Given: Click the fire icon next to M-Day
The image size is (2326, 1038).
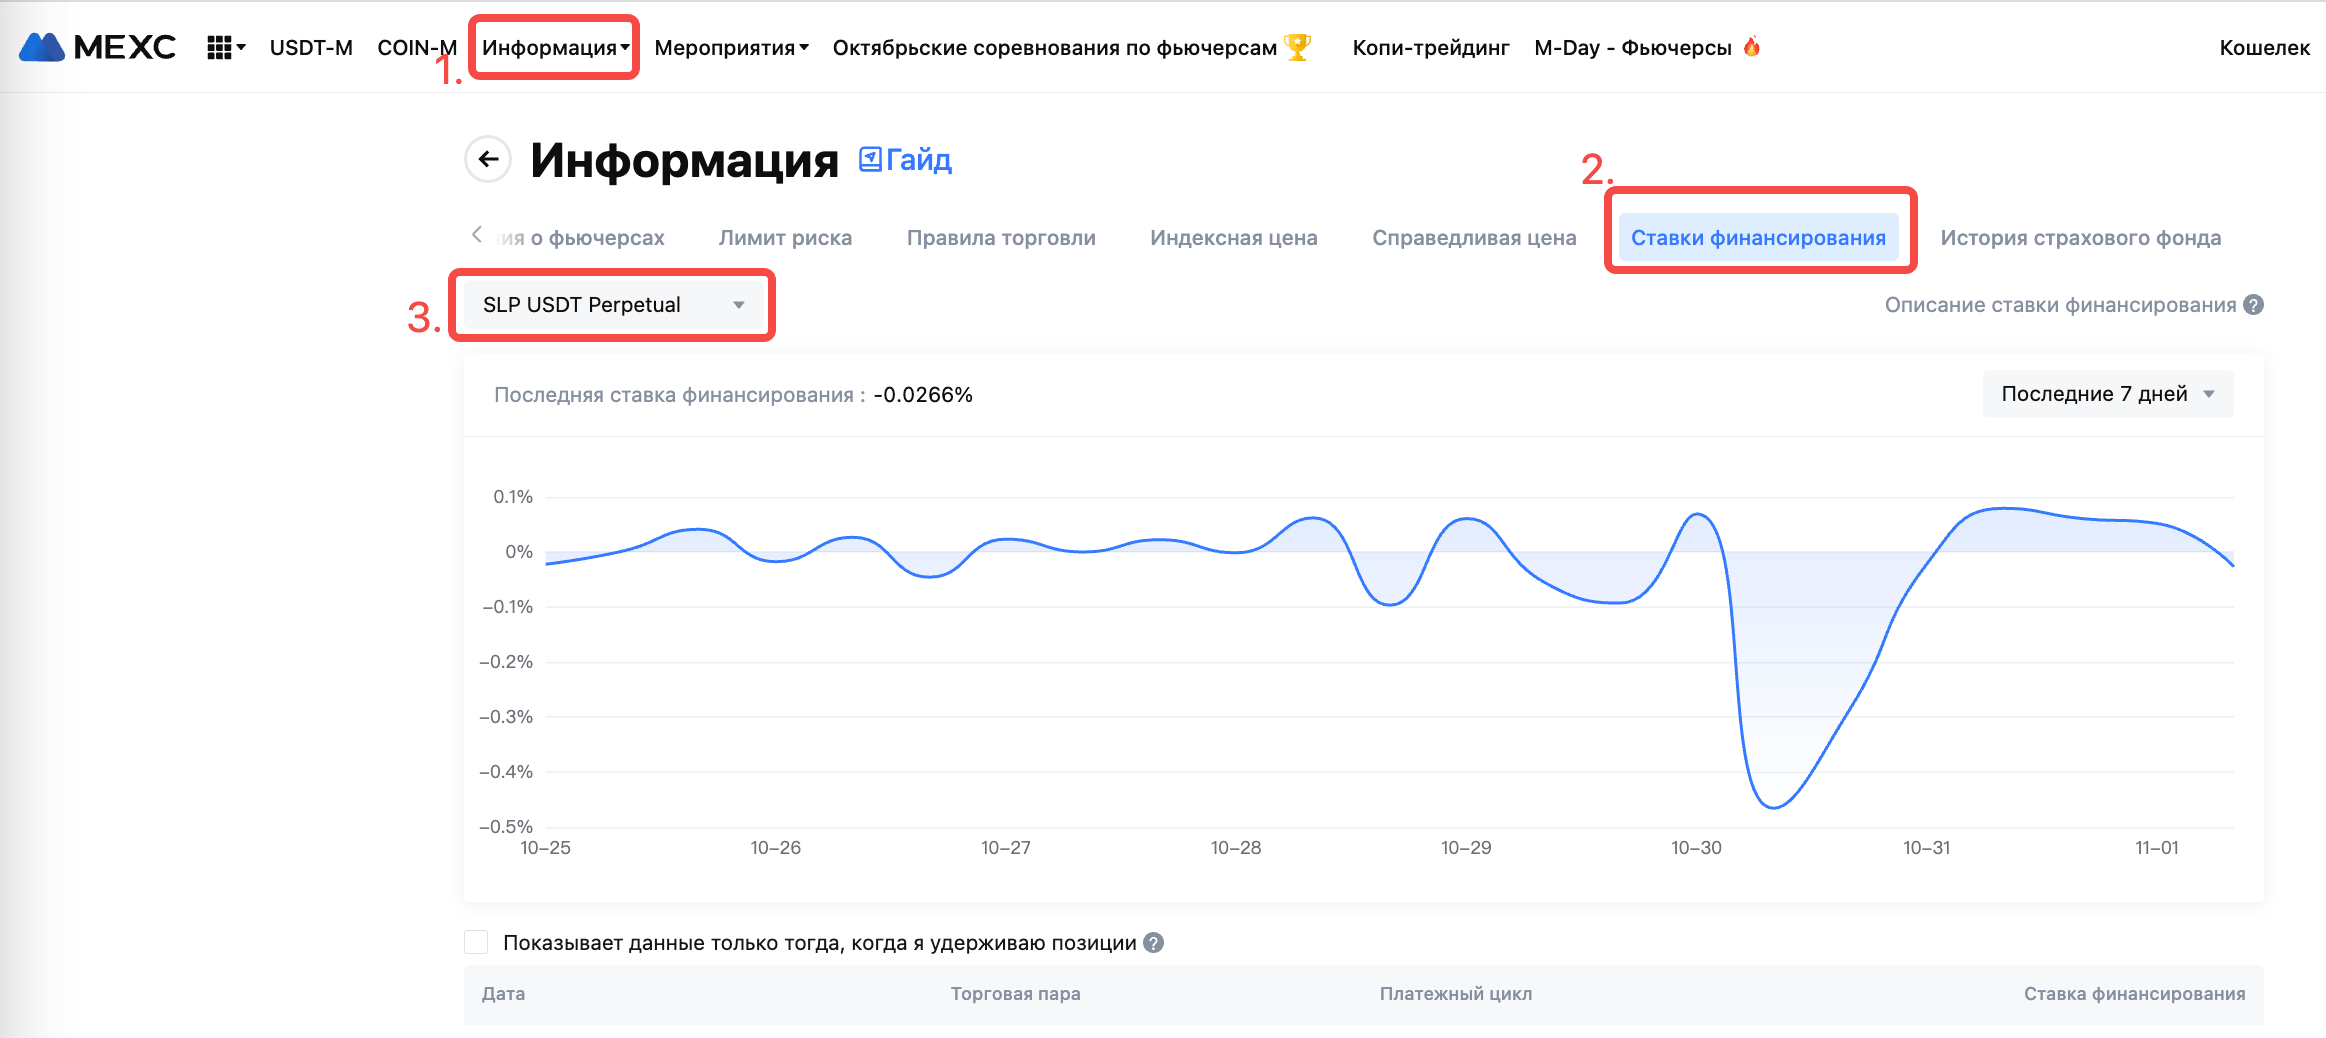Looking at the screenshot, I should click(x=1751, y=47).
